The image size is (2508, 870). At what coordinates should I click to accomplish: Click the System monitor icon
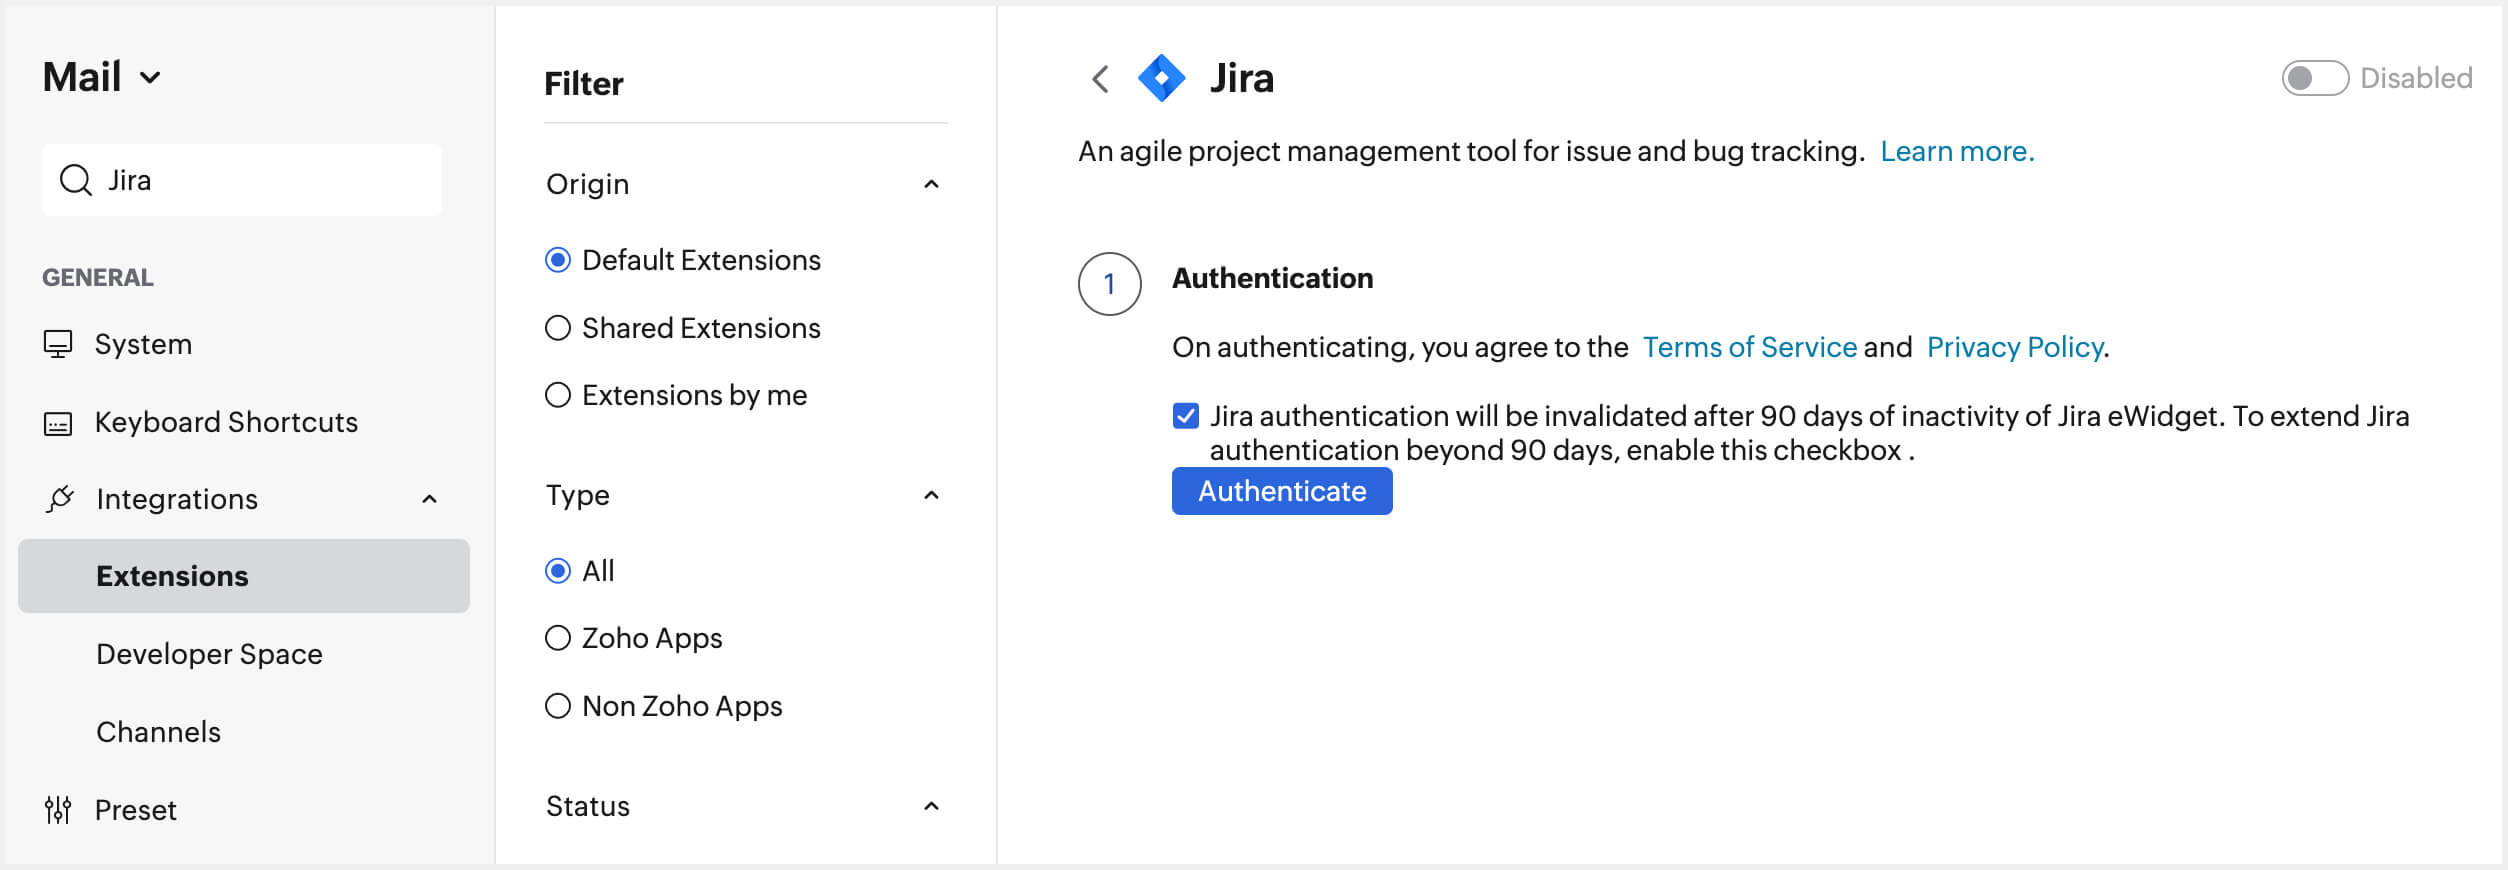[58, 344]
